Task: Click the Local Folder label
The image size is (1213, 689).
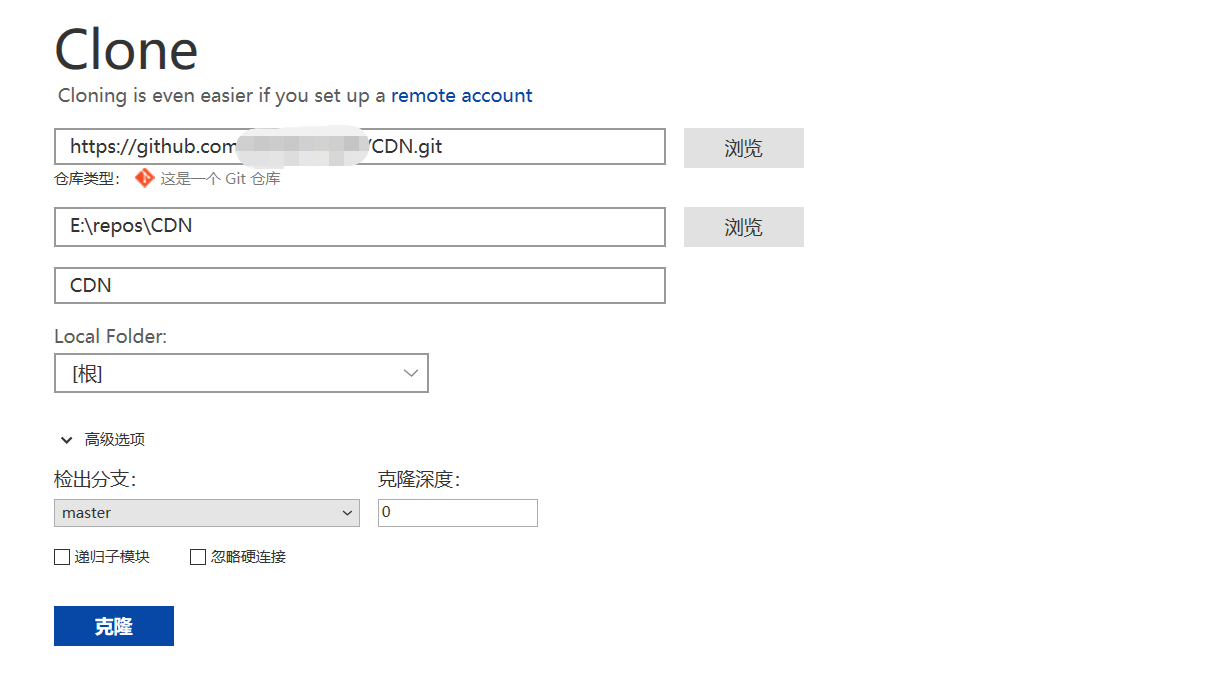Action: pos(110,337)
